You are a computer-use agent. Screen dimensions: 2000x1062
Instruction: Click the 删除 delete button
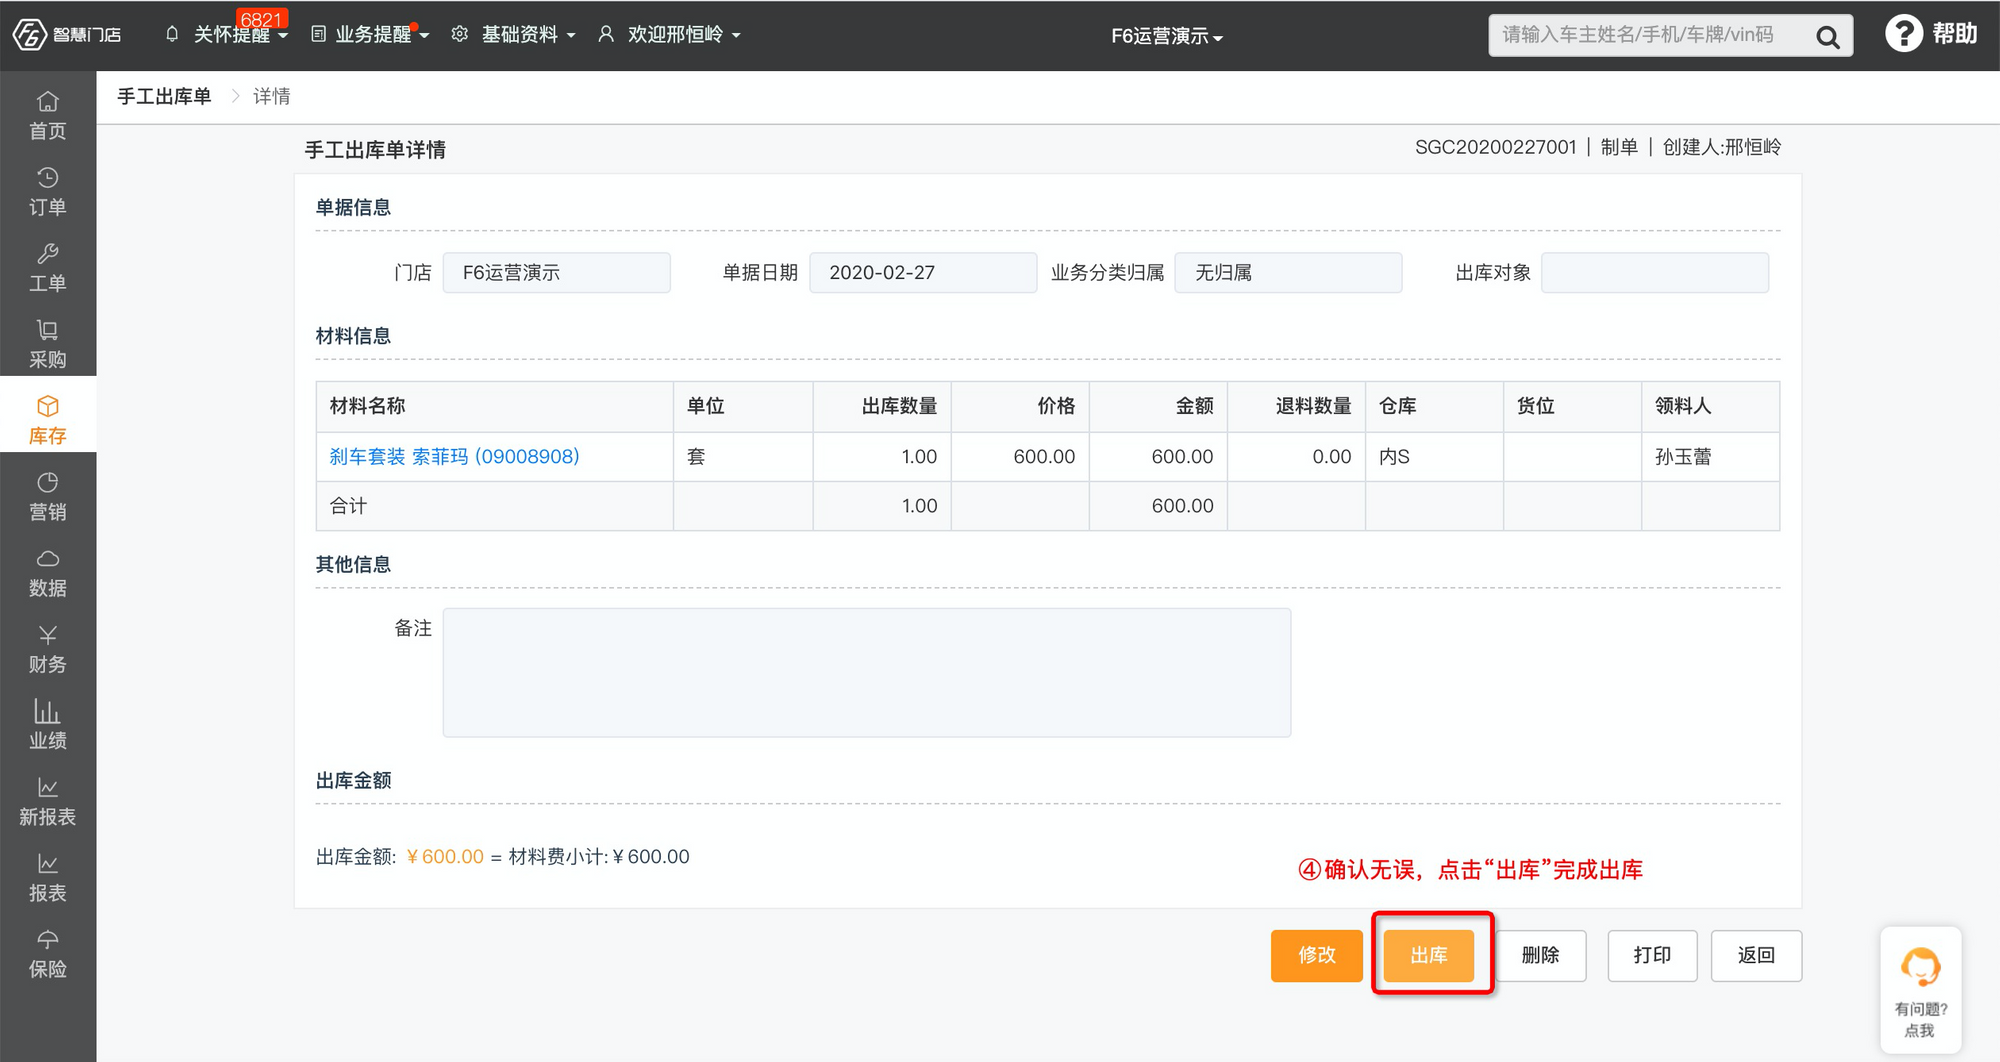point(1541,955)
